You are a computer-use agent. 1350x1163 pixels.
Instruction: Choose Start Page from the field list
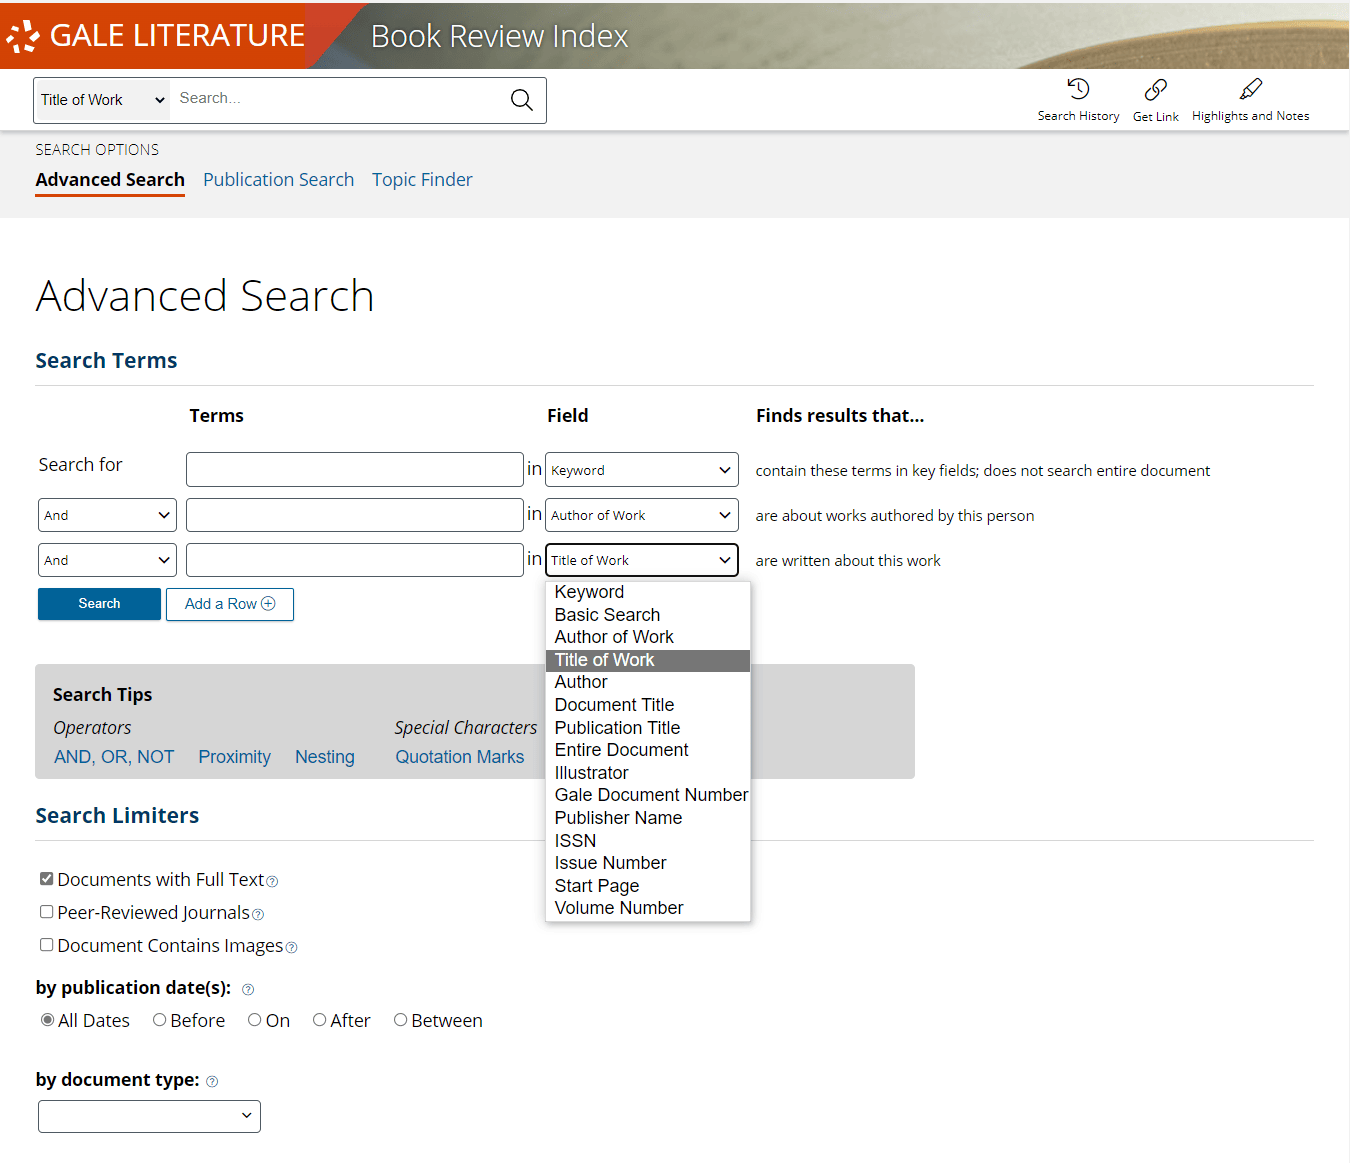coord(648,887)
